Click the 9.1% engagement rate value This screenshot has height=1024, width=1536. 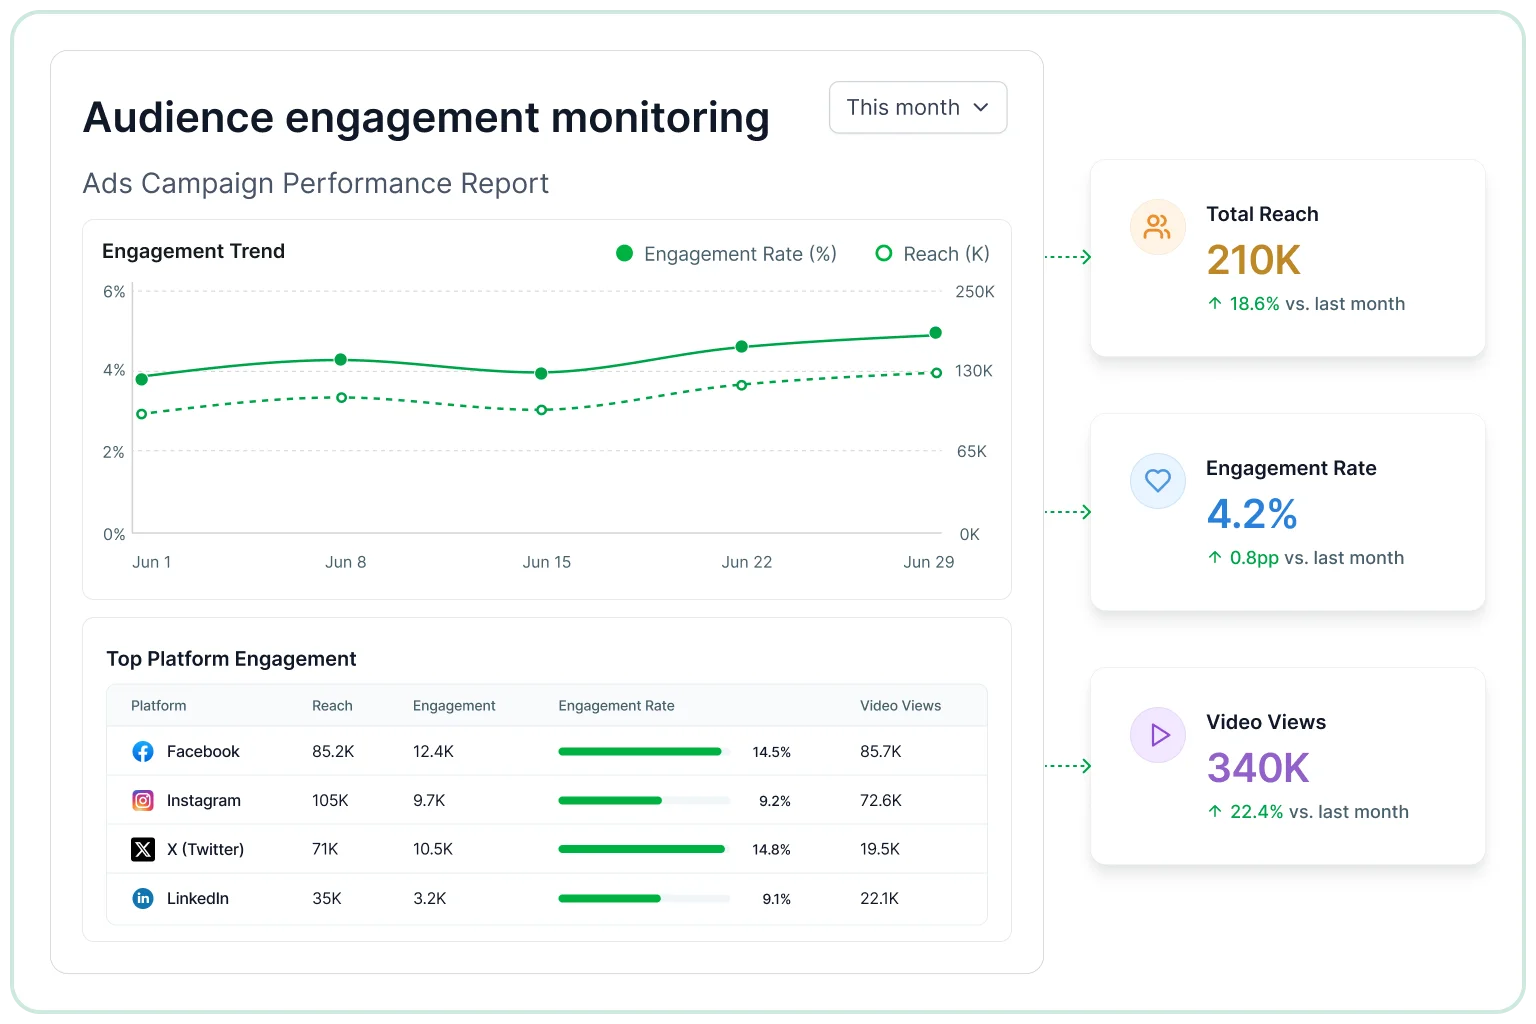tap(776, 899)
